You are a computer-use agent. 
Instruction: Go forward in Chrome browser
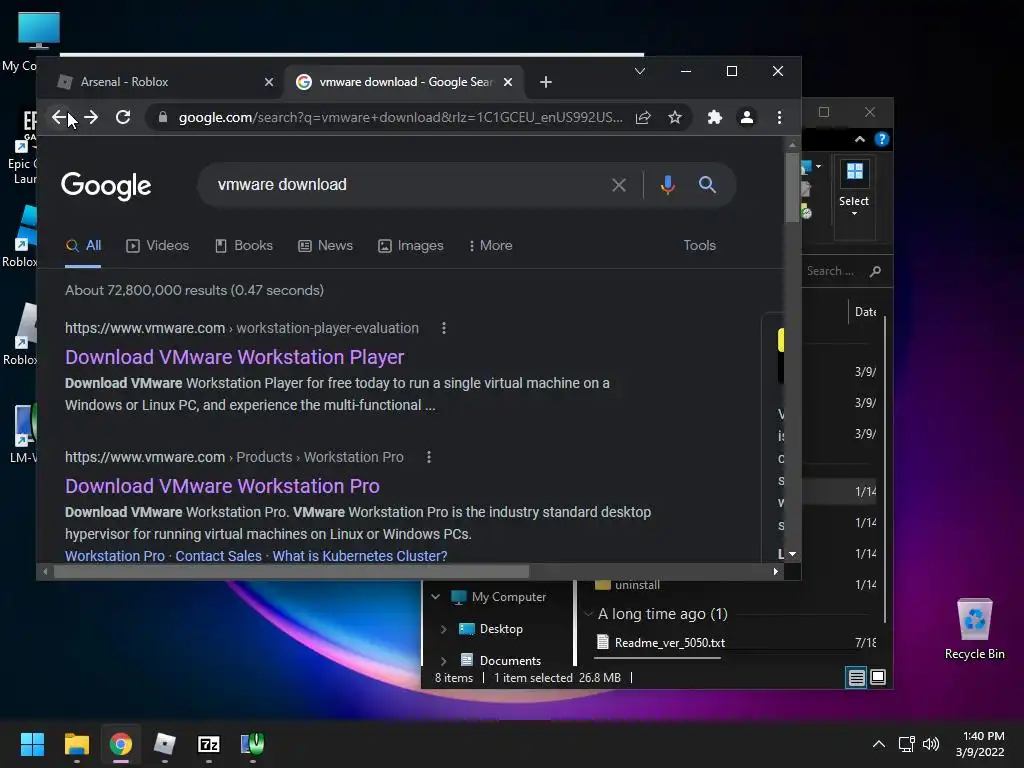tap(91, 117)
